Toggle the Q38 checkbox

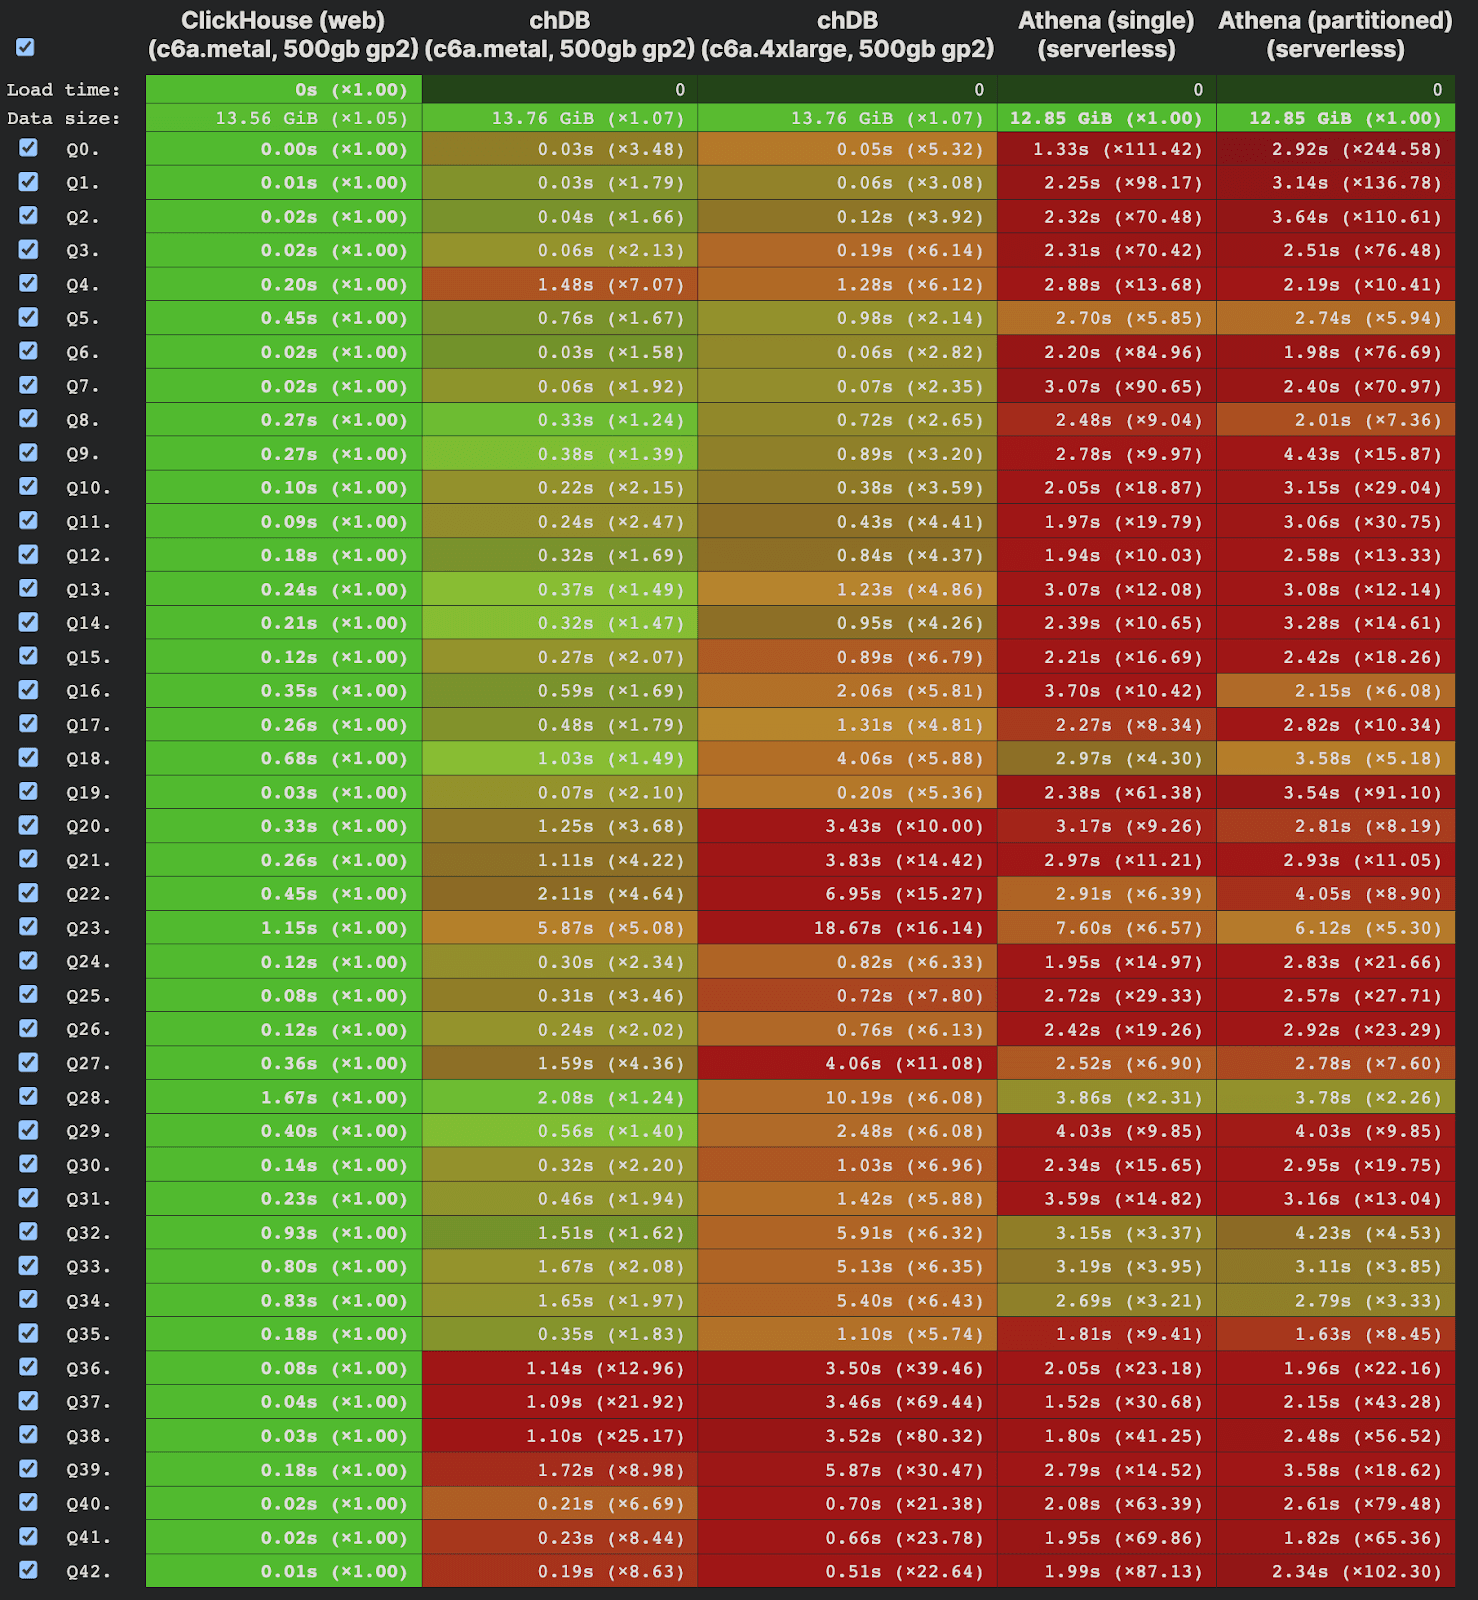coord(28,1435)
